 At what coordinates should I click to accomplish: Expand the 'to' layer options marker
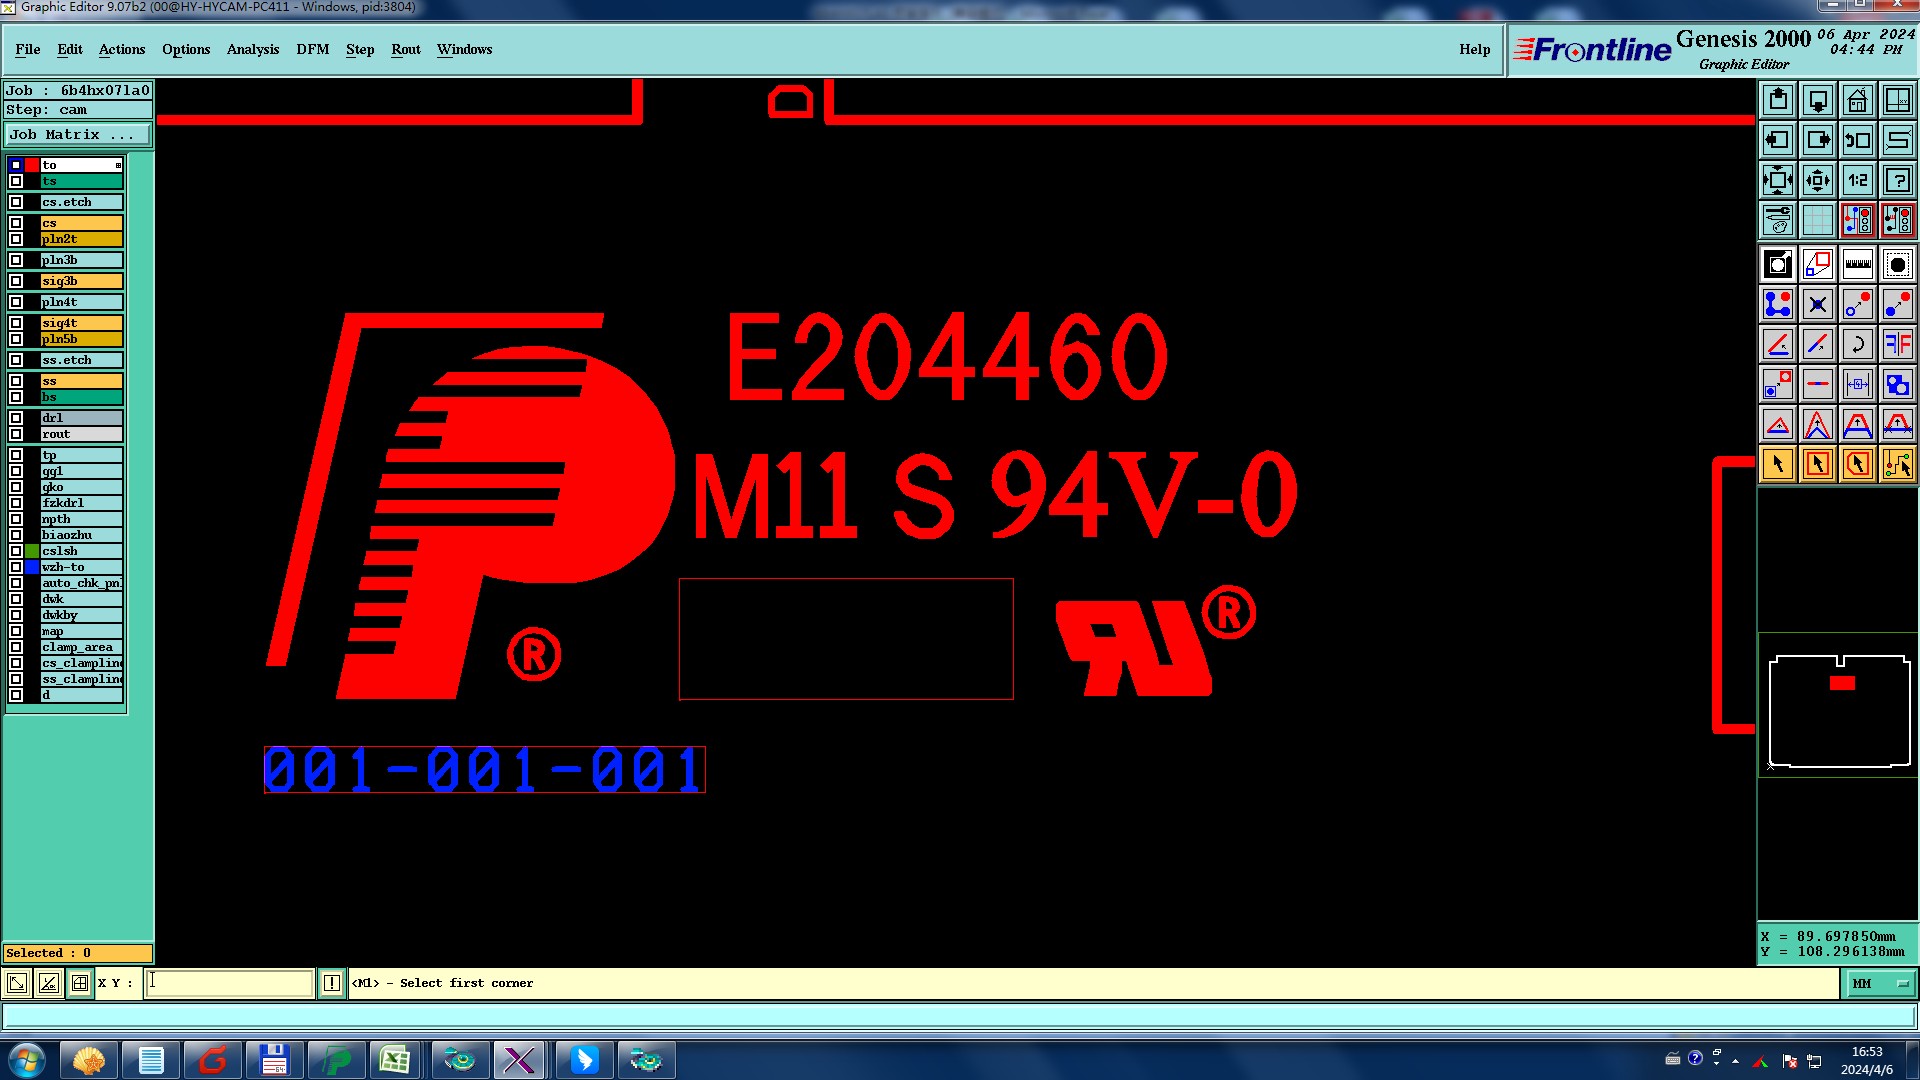[x=118, y=165]
